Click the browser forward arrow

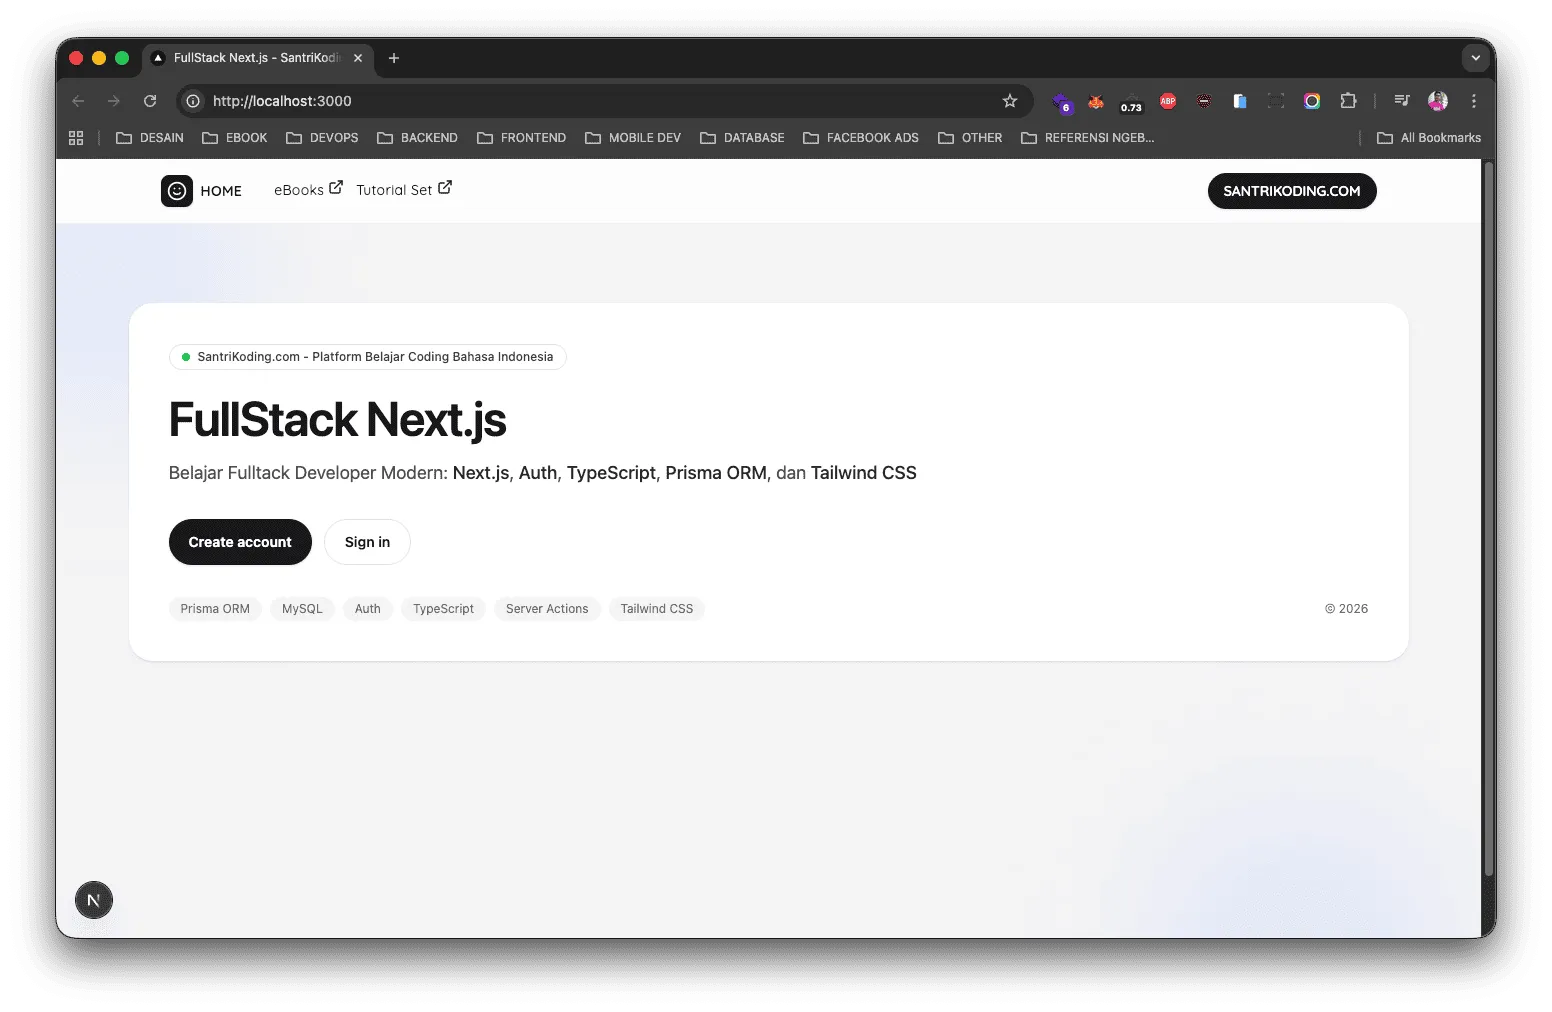point(114,101)
